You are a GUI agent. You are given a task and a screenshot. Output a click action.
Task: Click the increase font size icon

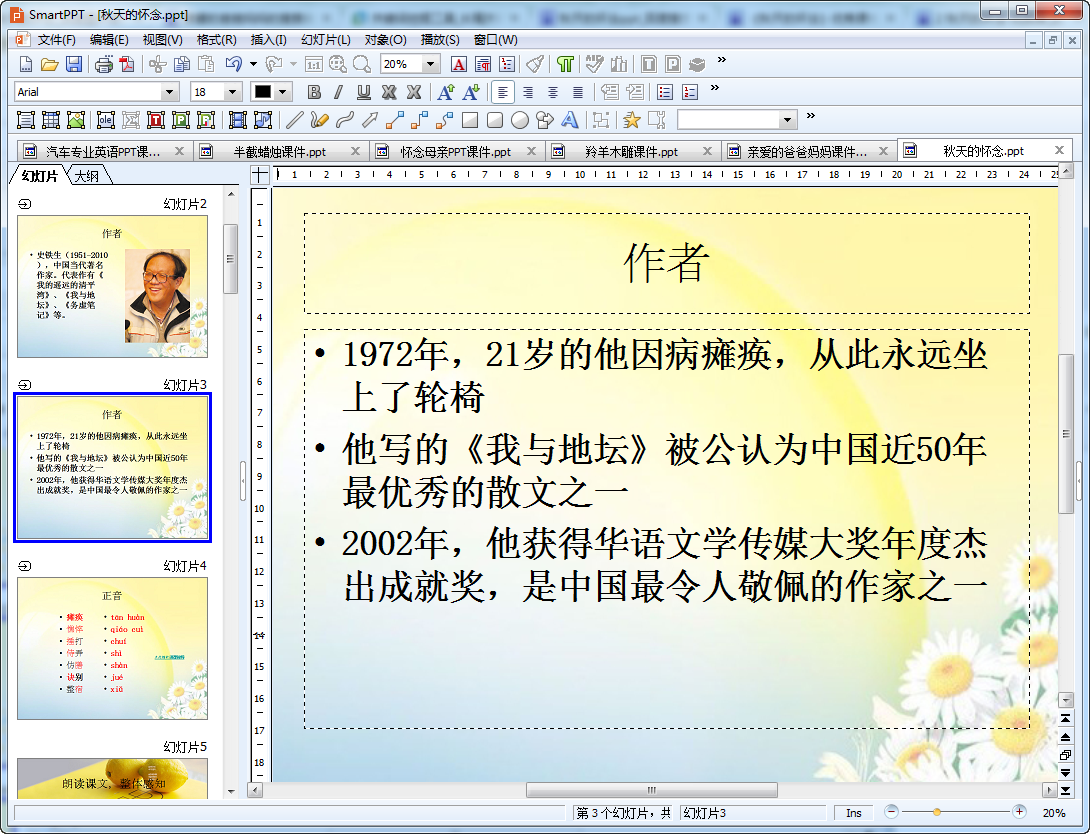446,92
